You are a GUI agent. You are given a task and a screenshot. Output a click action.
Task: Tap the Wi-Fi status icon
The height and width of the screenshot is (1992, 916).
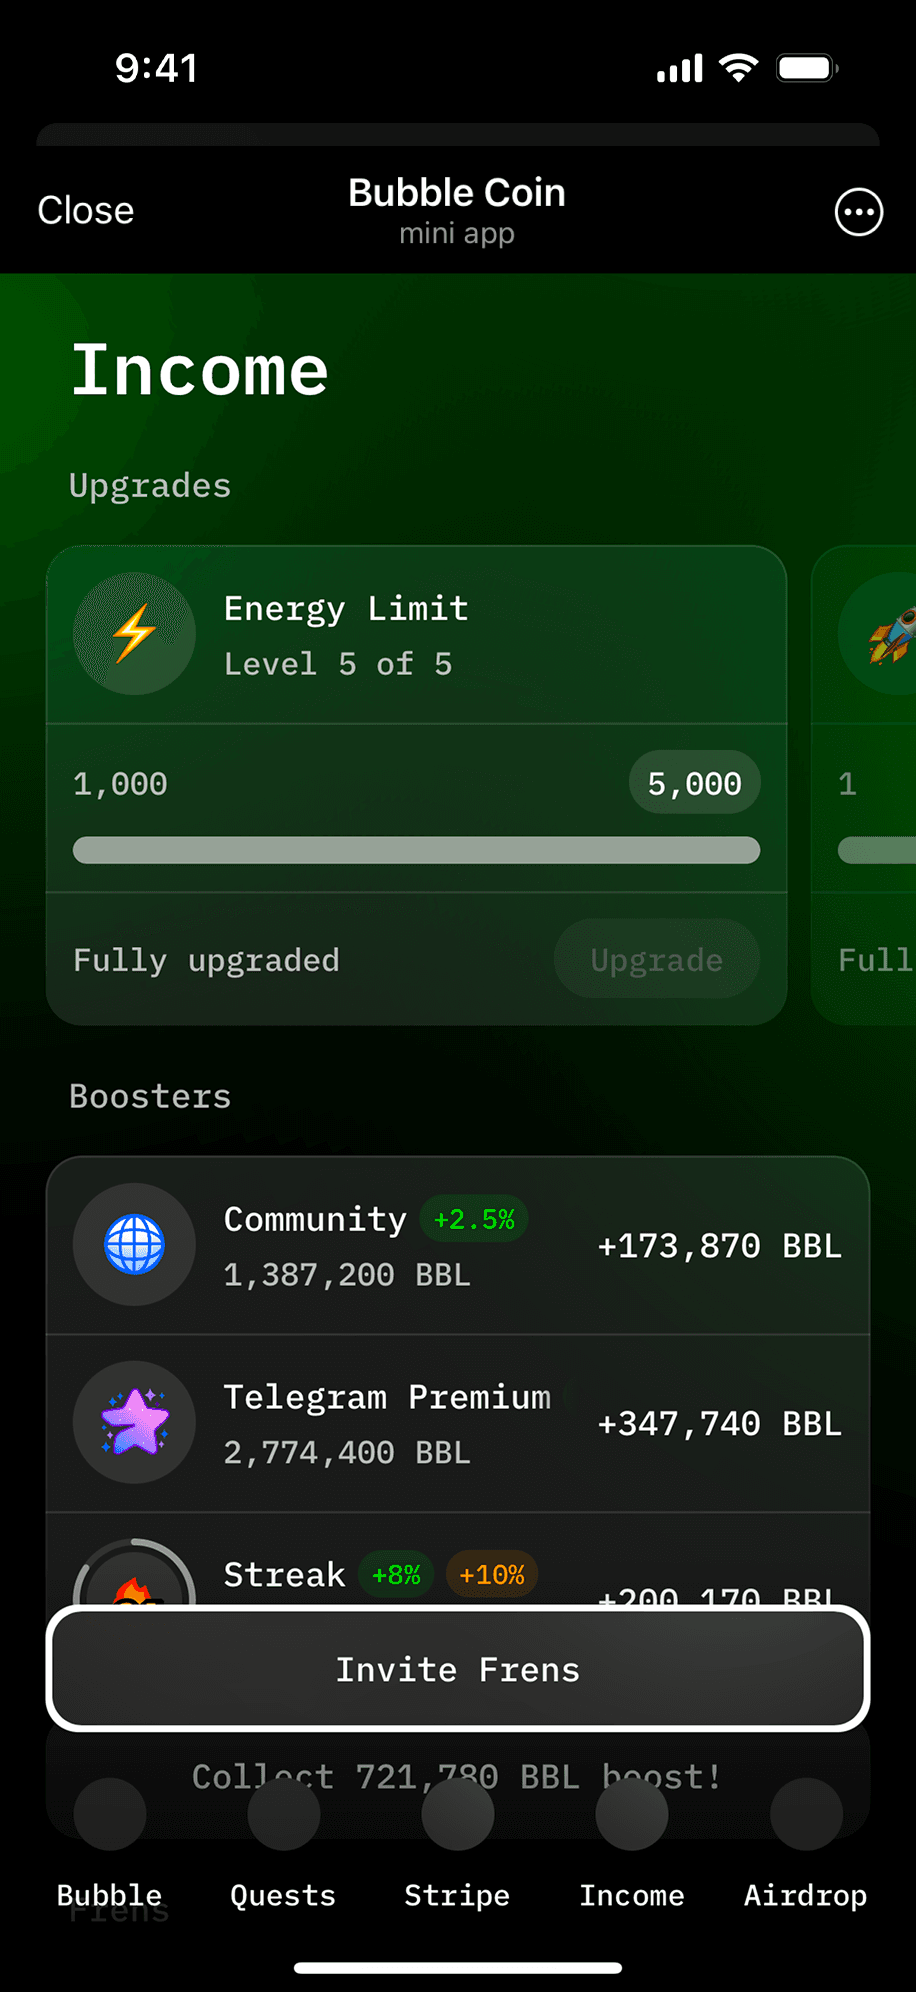(x=739, y=68)
